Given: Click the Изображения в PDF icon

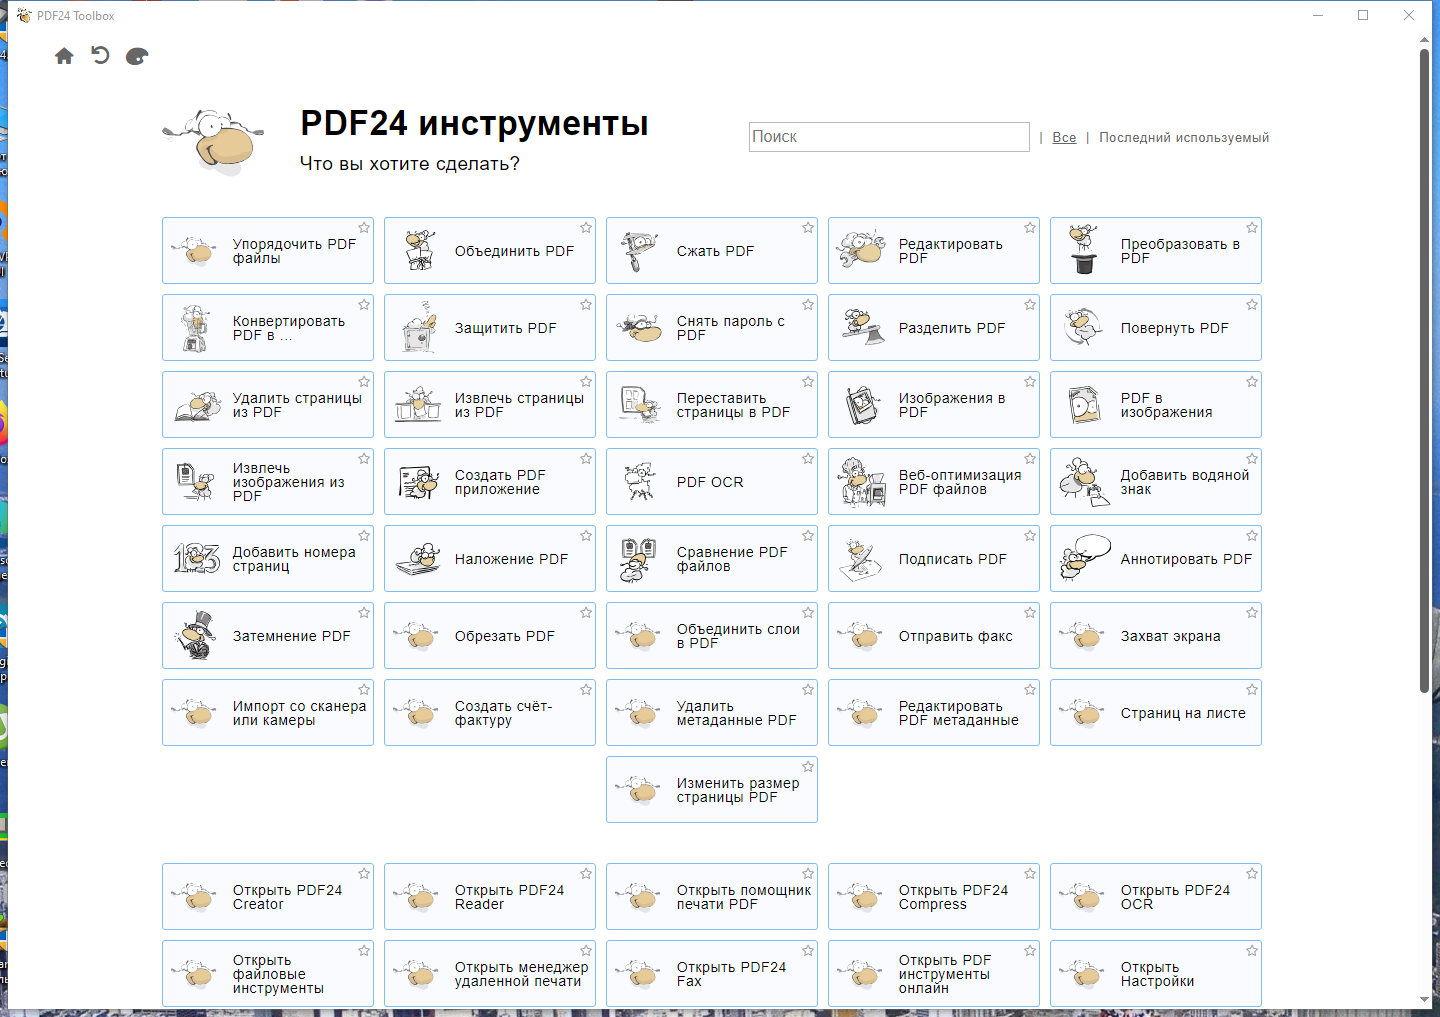Looking at the screenshot, I should (861, 404).
